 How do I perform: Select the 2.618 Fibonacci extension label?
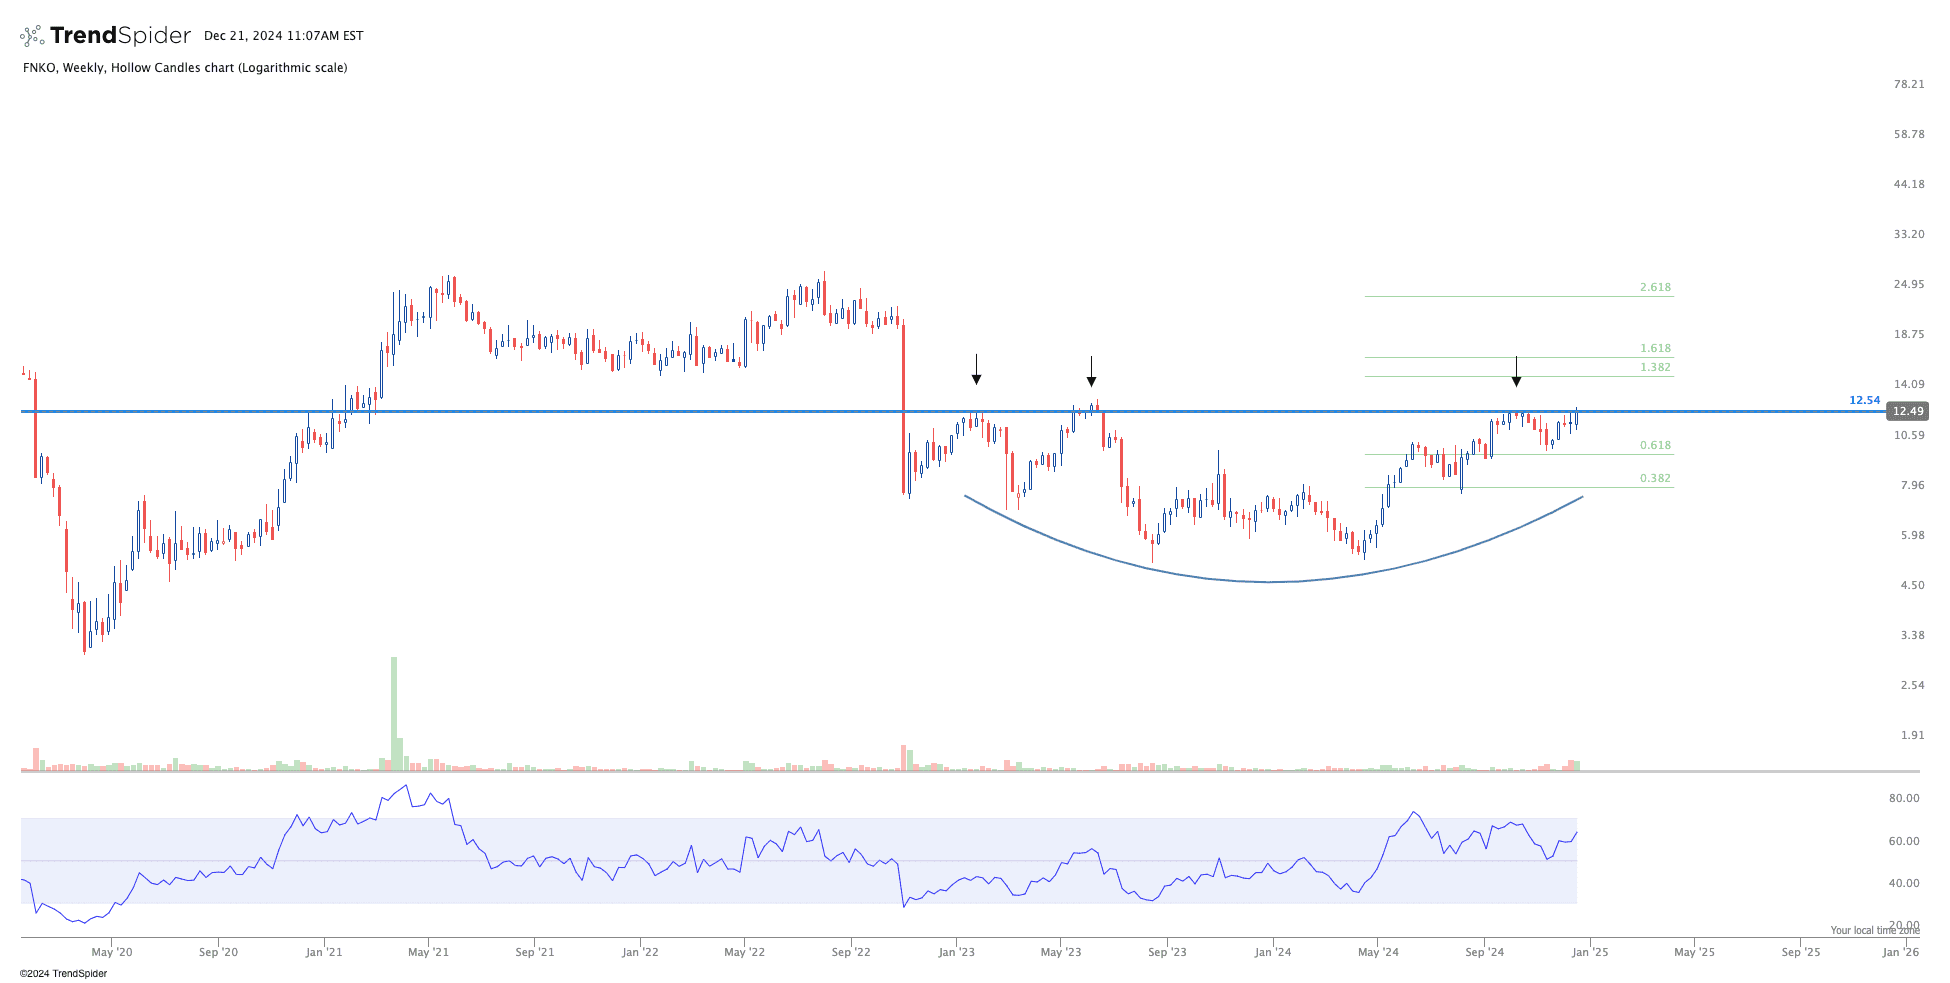1655,288
